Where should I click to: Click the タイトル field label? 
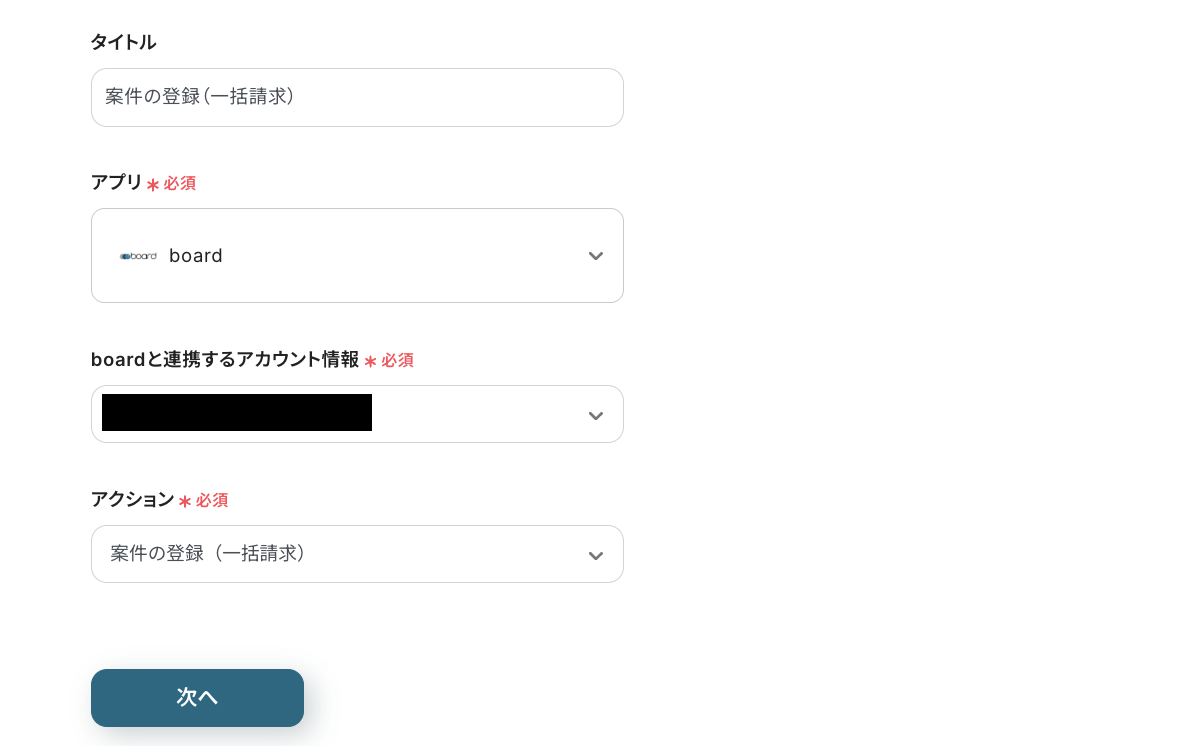coord(123,42)
